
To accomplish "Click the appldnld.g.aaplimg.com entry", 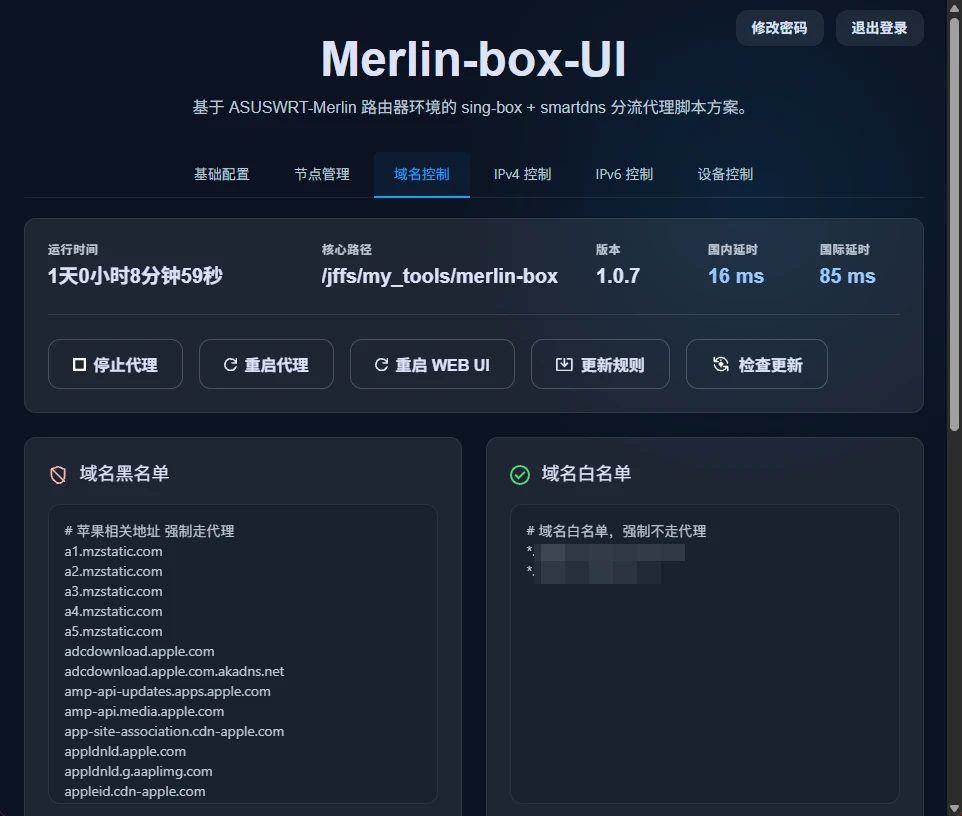I will [138, 771].
